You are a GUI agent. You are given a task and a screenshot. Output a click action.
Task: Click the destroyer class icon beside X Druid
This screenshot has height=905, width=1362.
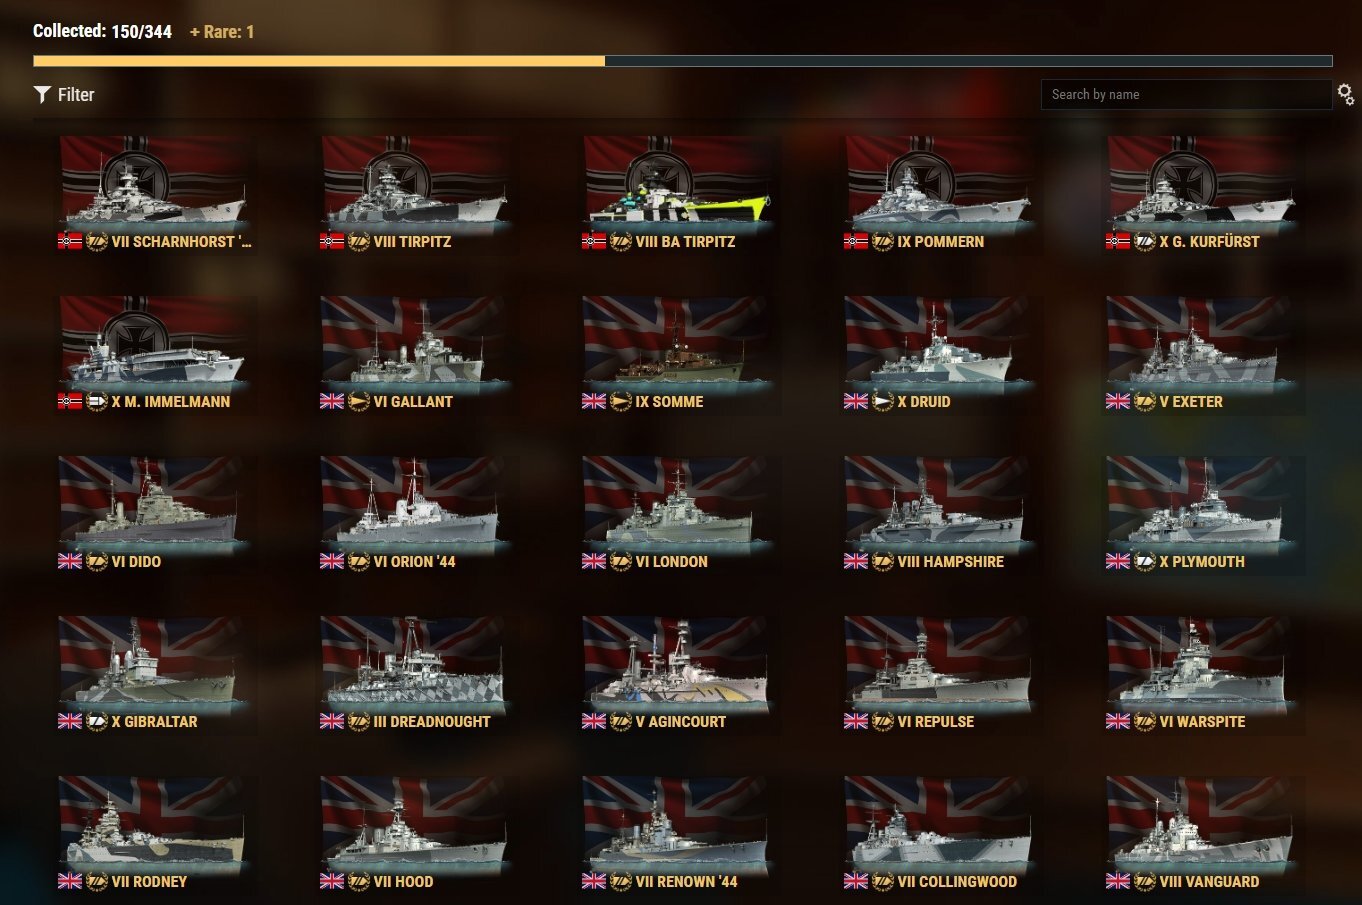point(883,401)
